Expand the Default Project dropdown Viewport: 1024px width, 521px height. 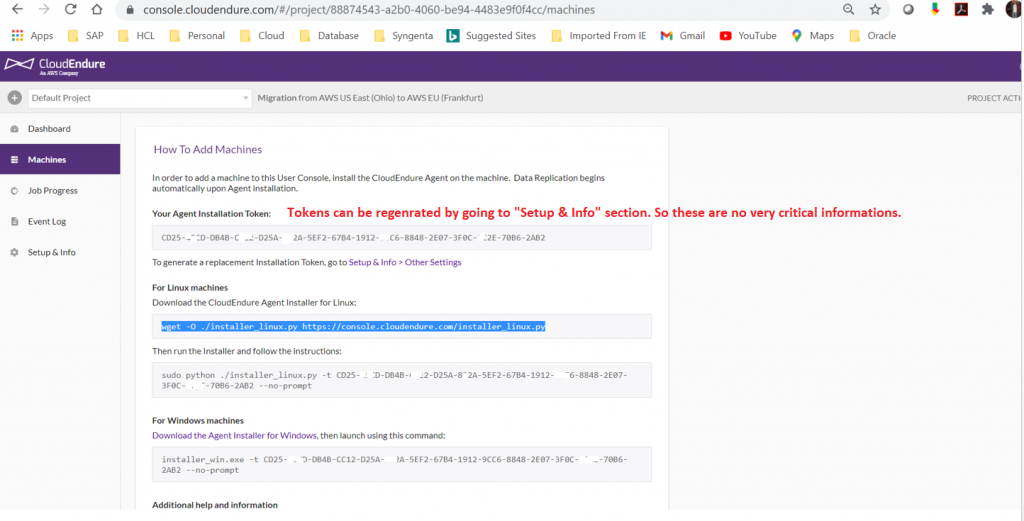[x=139, y=98]
